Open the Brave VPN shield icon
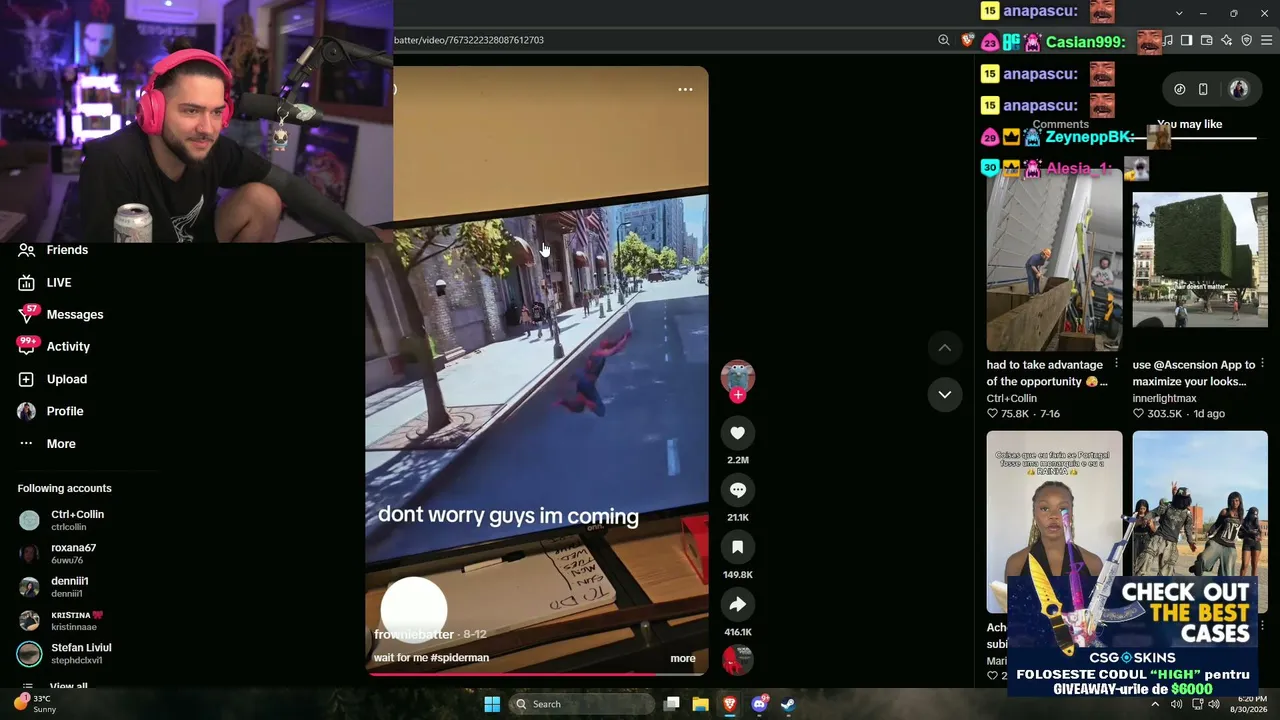The height and width of the screenshot is (720, 1280). [1246, 40]
